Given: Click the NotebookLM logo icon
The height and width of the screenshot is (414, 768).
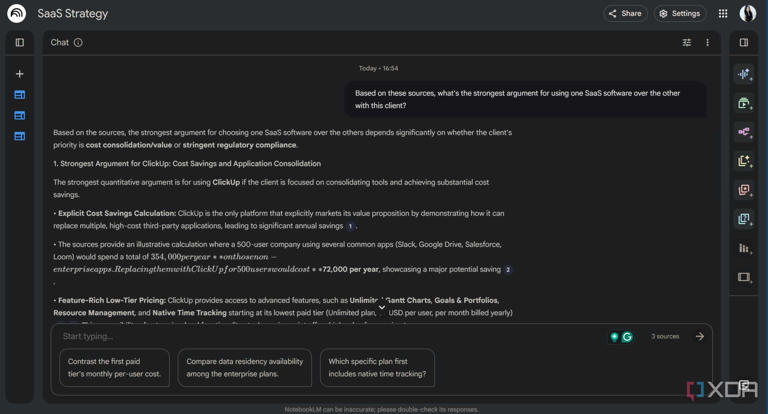Looking at the screenshot, I should click(17, 13).
